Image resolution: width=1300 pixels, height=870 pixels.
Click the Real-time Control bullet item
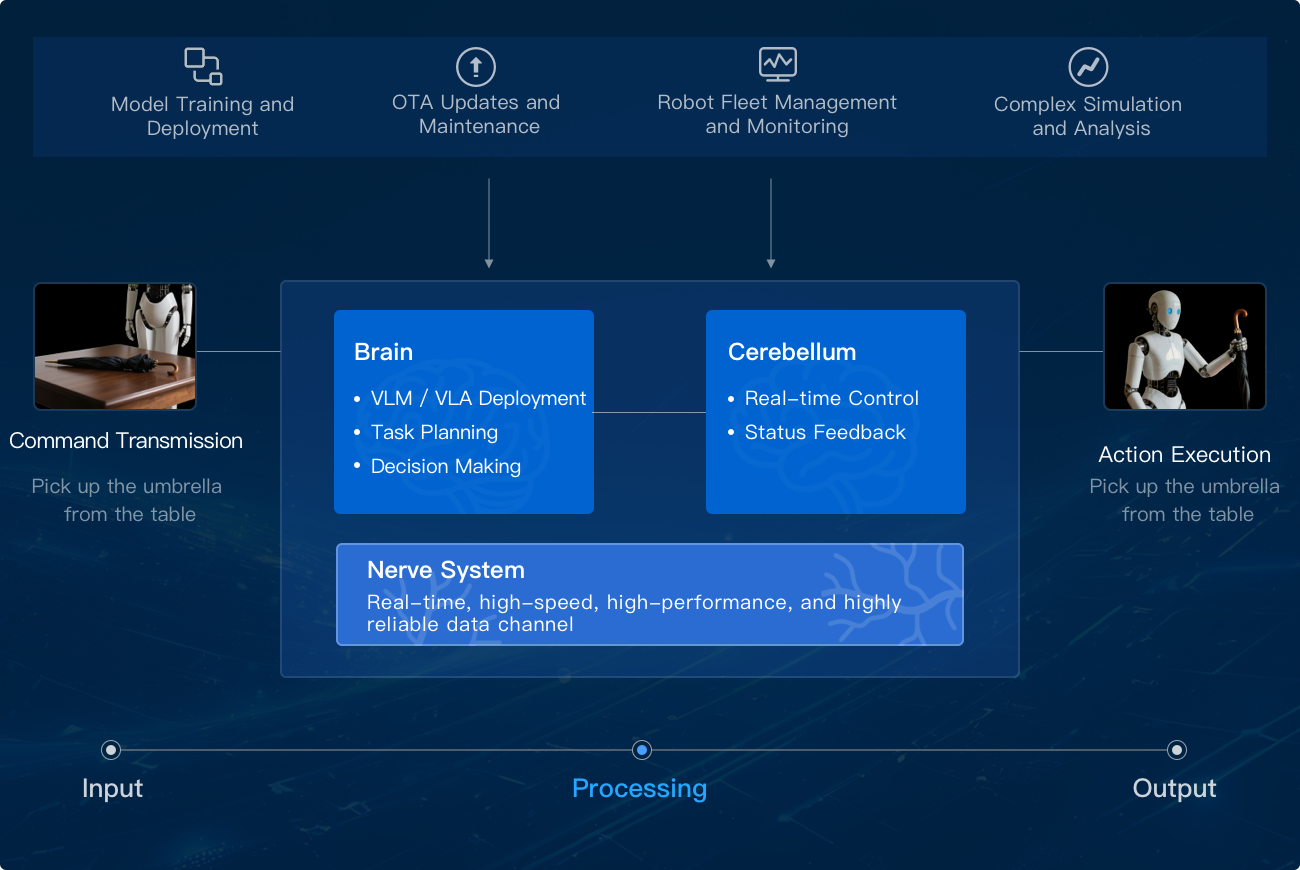[831, 398]
